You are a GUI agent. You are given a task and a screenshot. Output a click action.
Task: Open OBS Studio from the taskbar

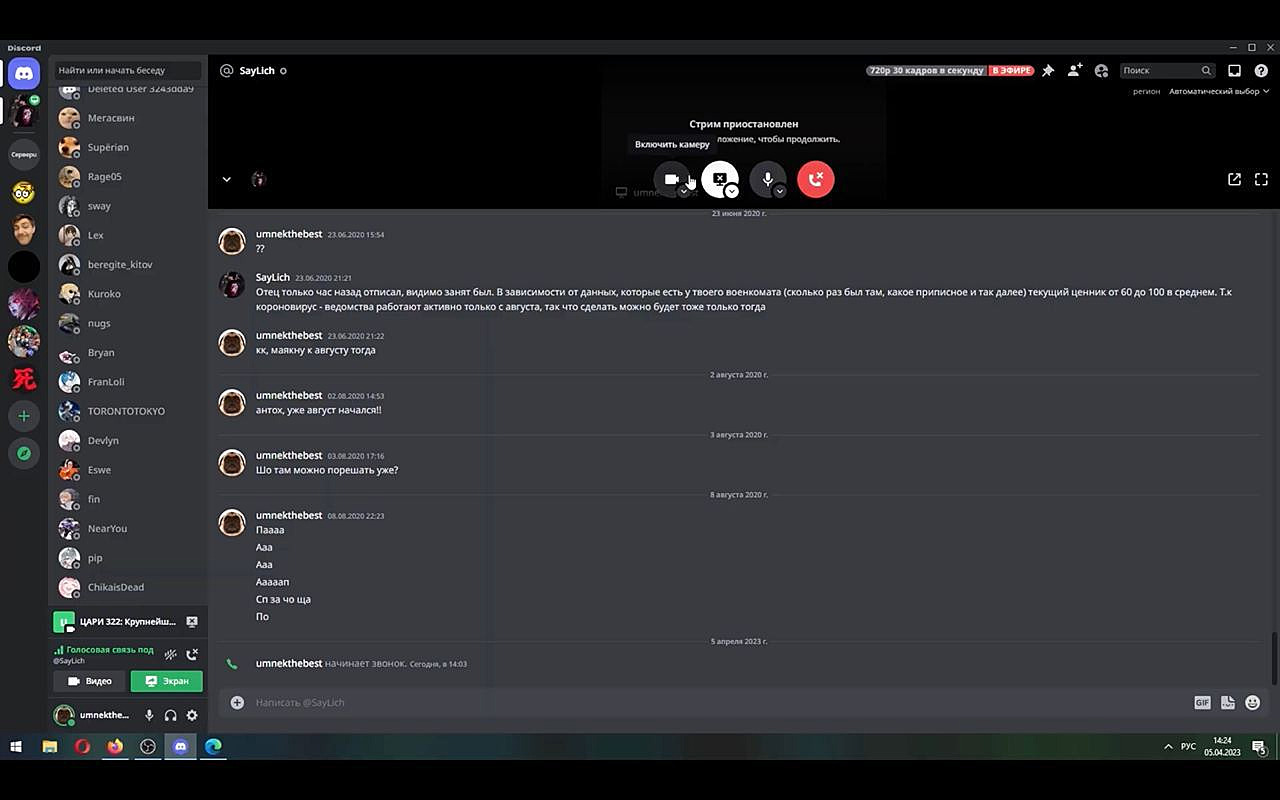[x=148, y=746]
